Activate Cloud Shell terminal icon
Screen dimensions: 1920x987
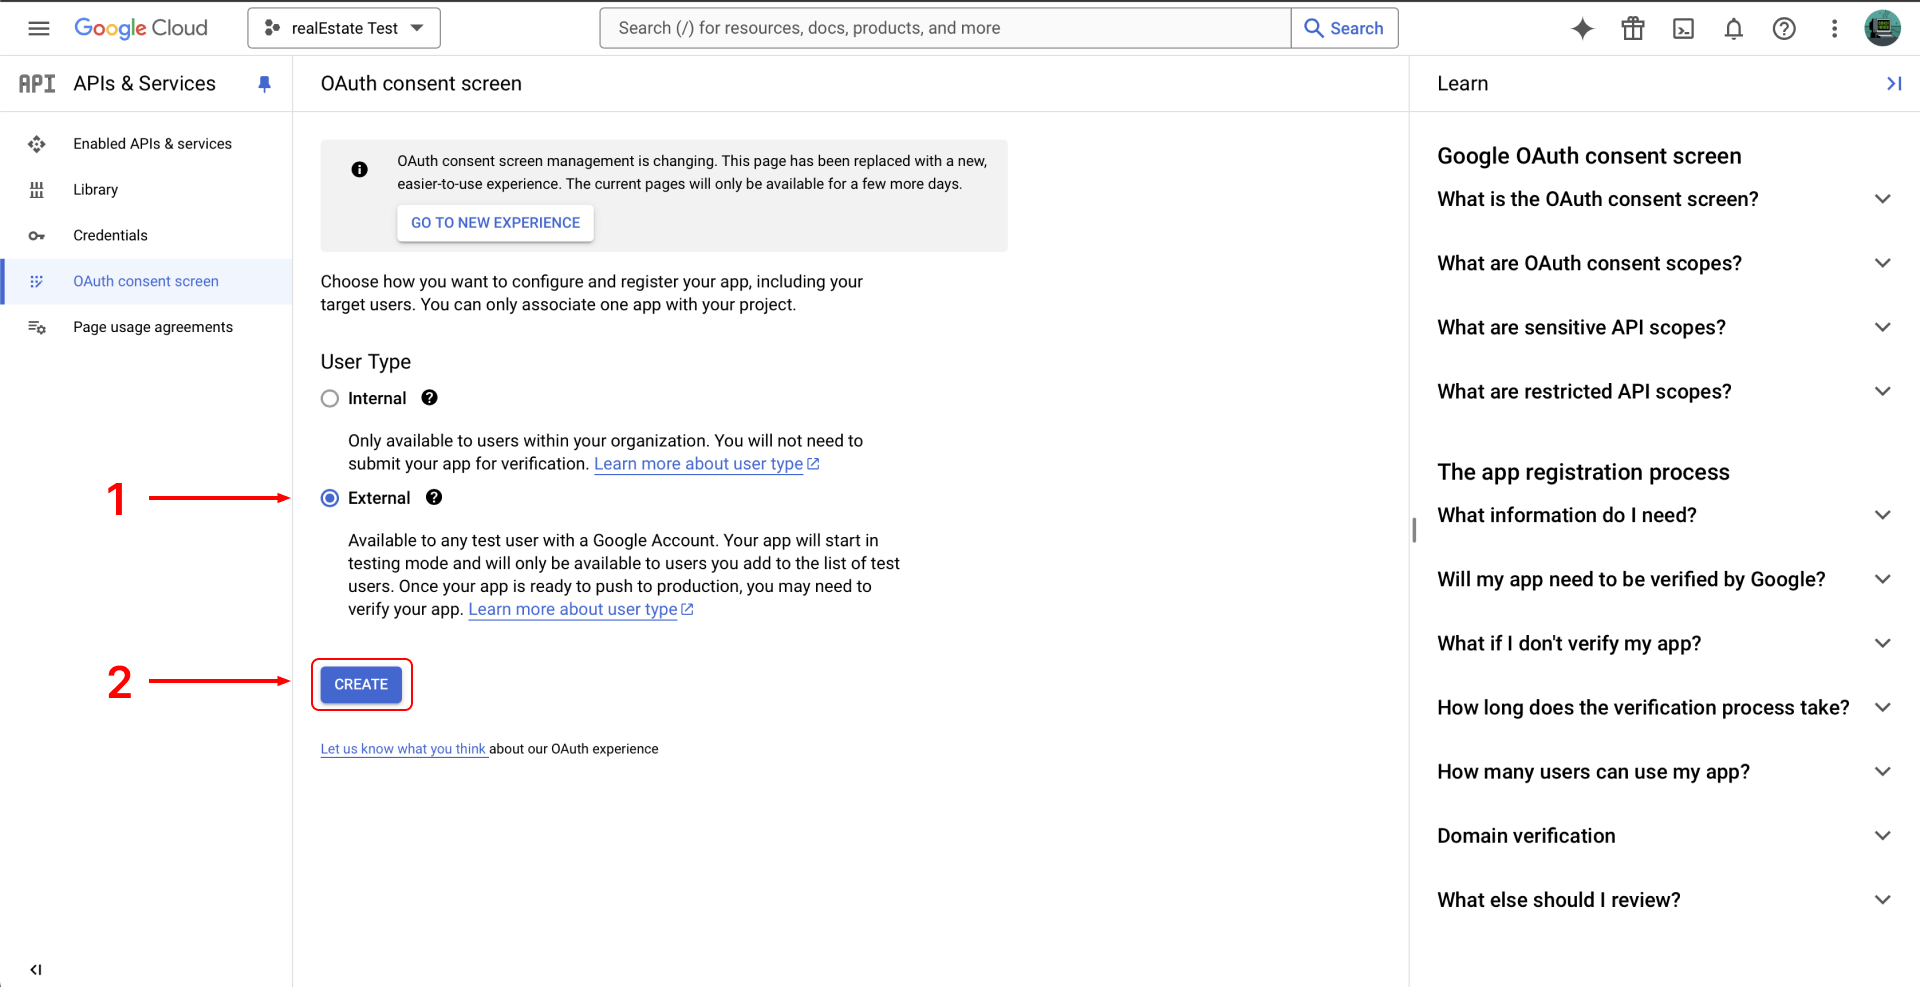coord(1683,28)
